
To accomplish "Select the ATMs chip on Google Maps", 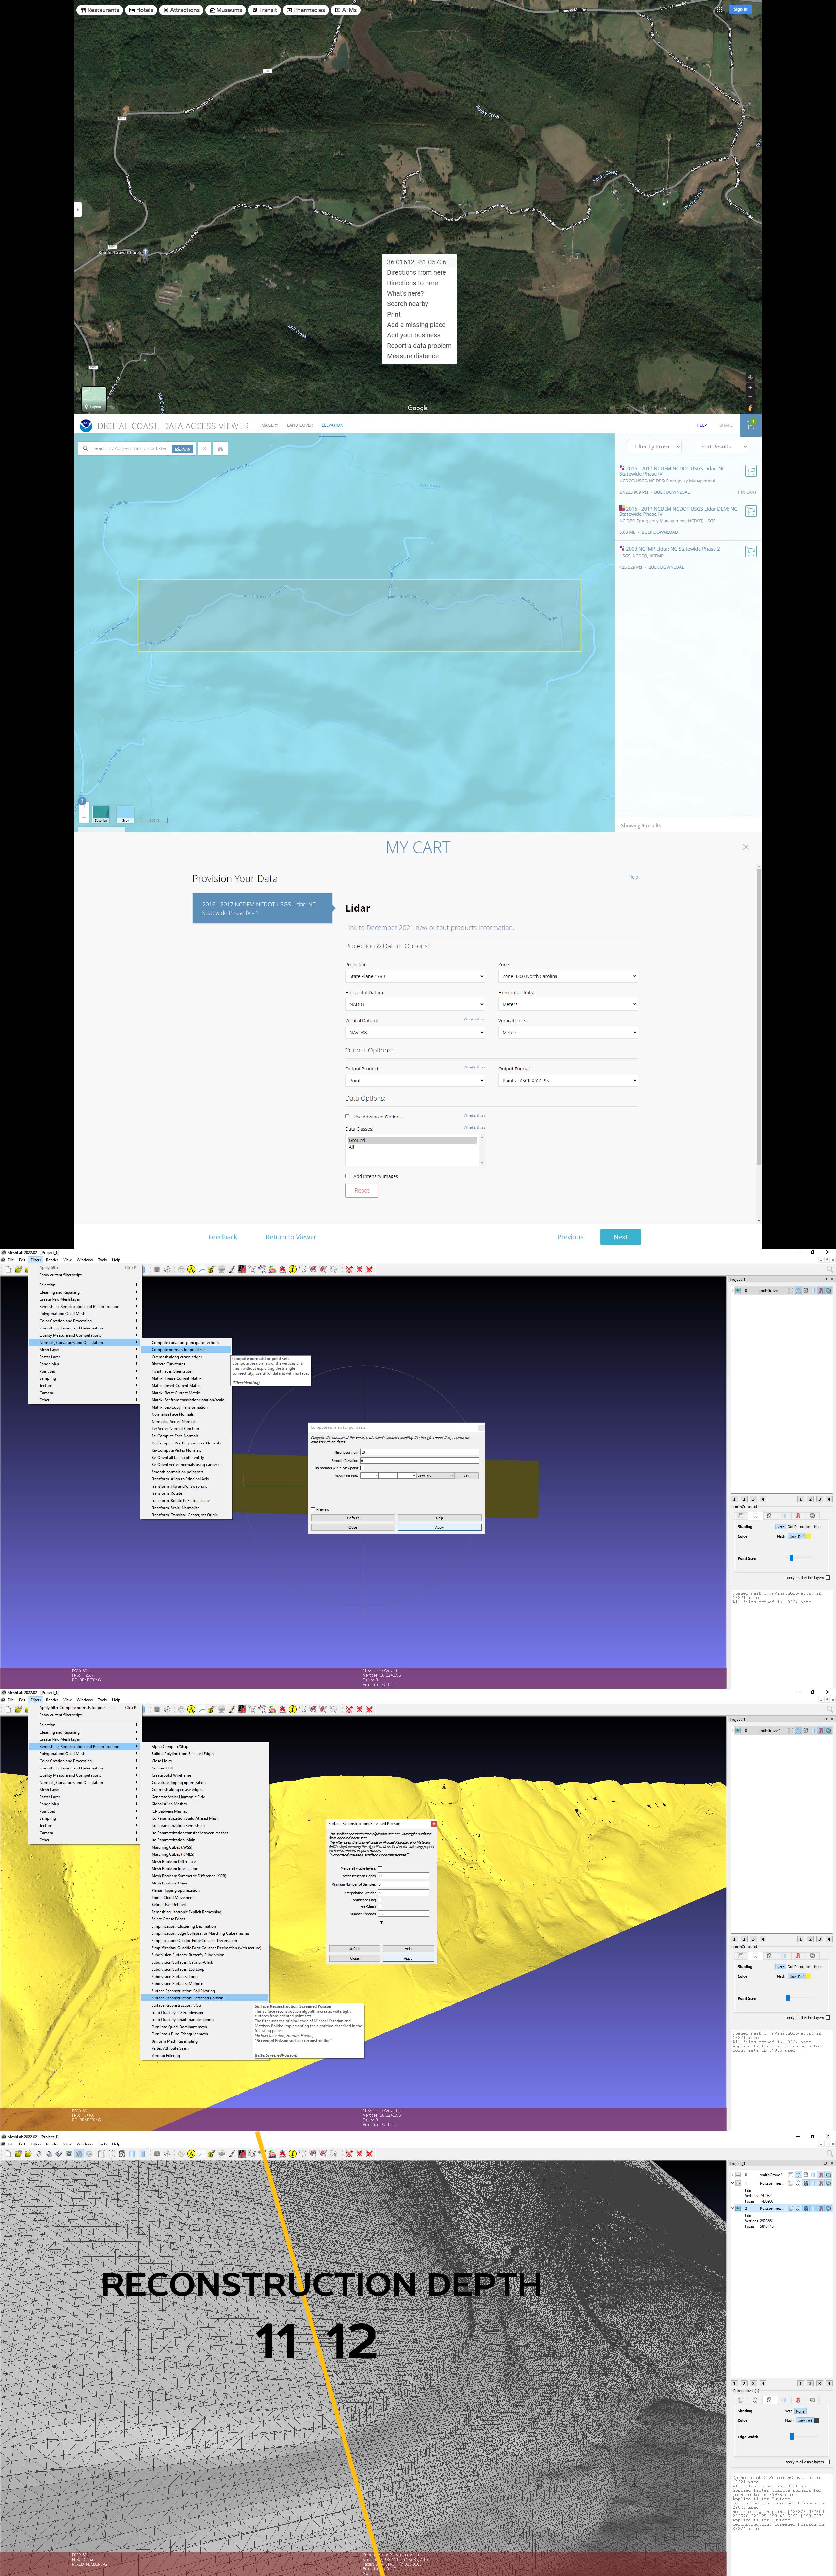I will click(346, 10).
